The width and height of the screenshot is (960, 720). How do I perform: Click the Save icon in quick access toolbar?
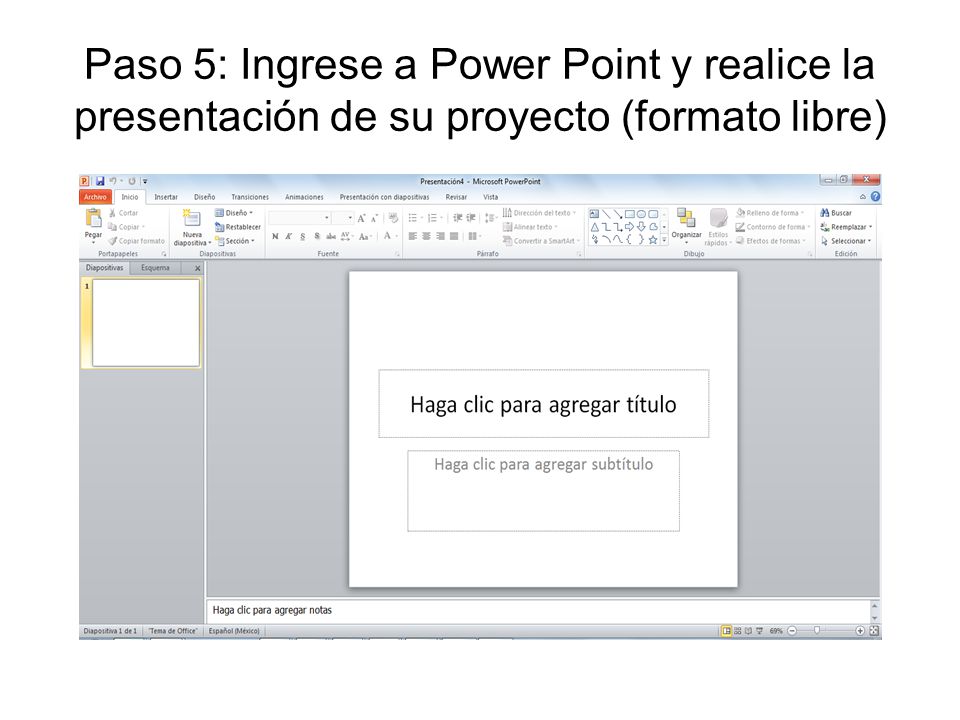click(100, 181)
